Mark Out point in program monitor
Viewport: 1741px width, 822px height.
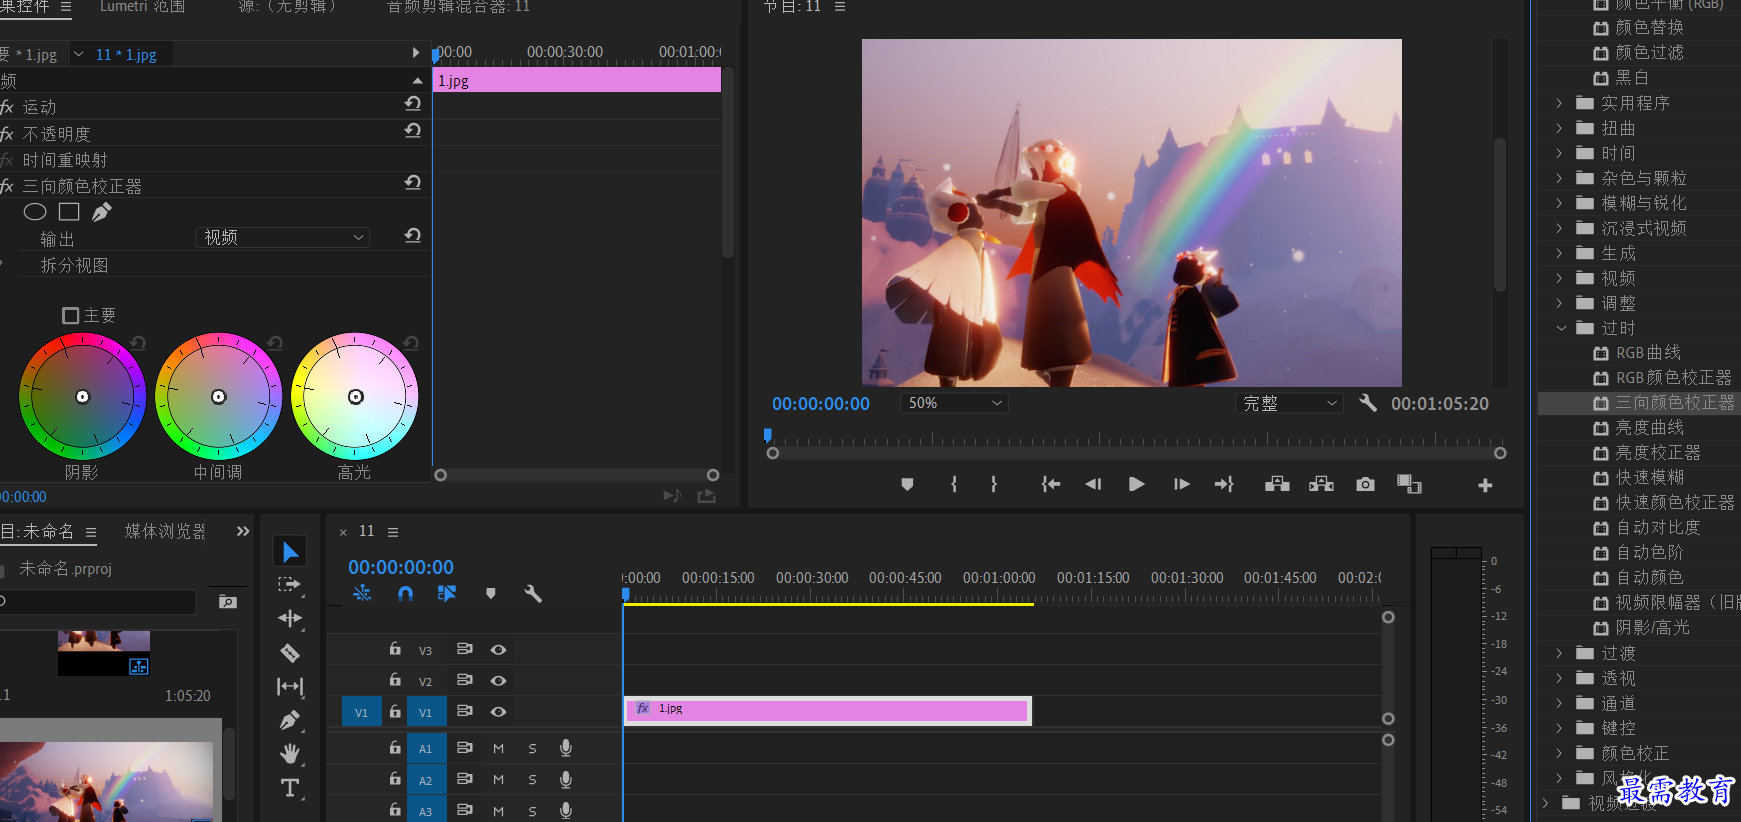pyautogui.click(x=993, y=484)
